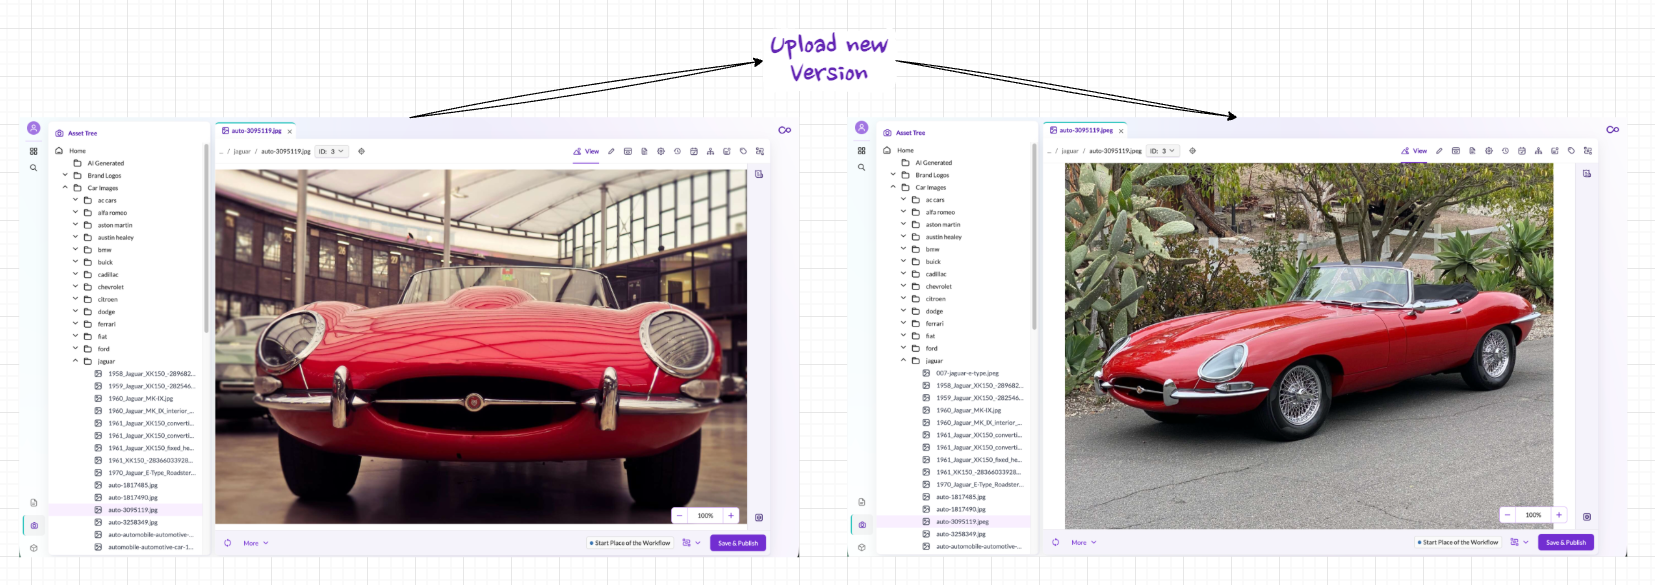Zoom in with the plus button in the .jpeg window
The image size is (1655, 585).
pyautogui.click(x=1559, y=515)
